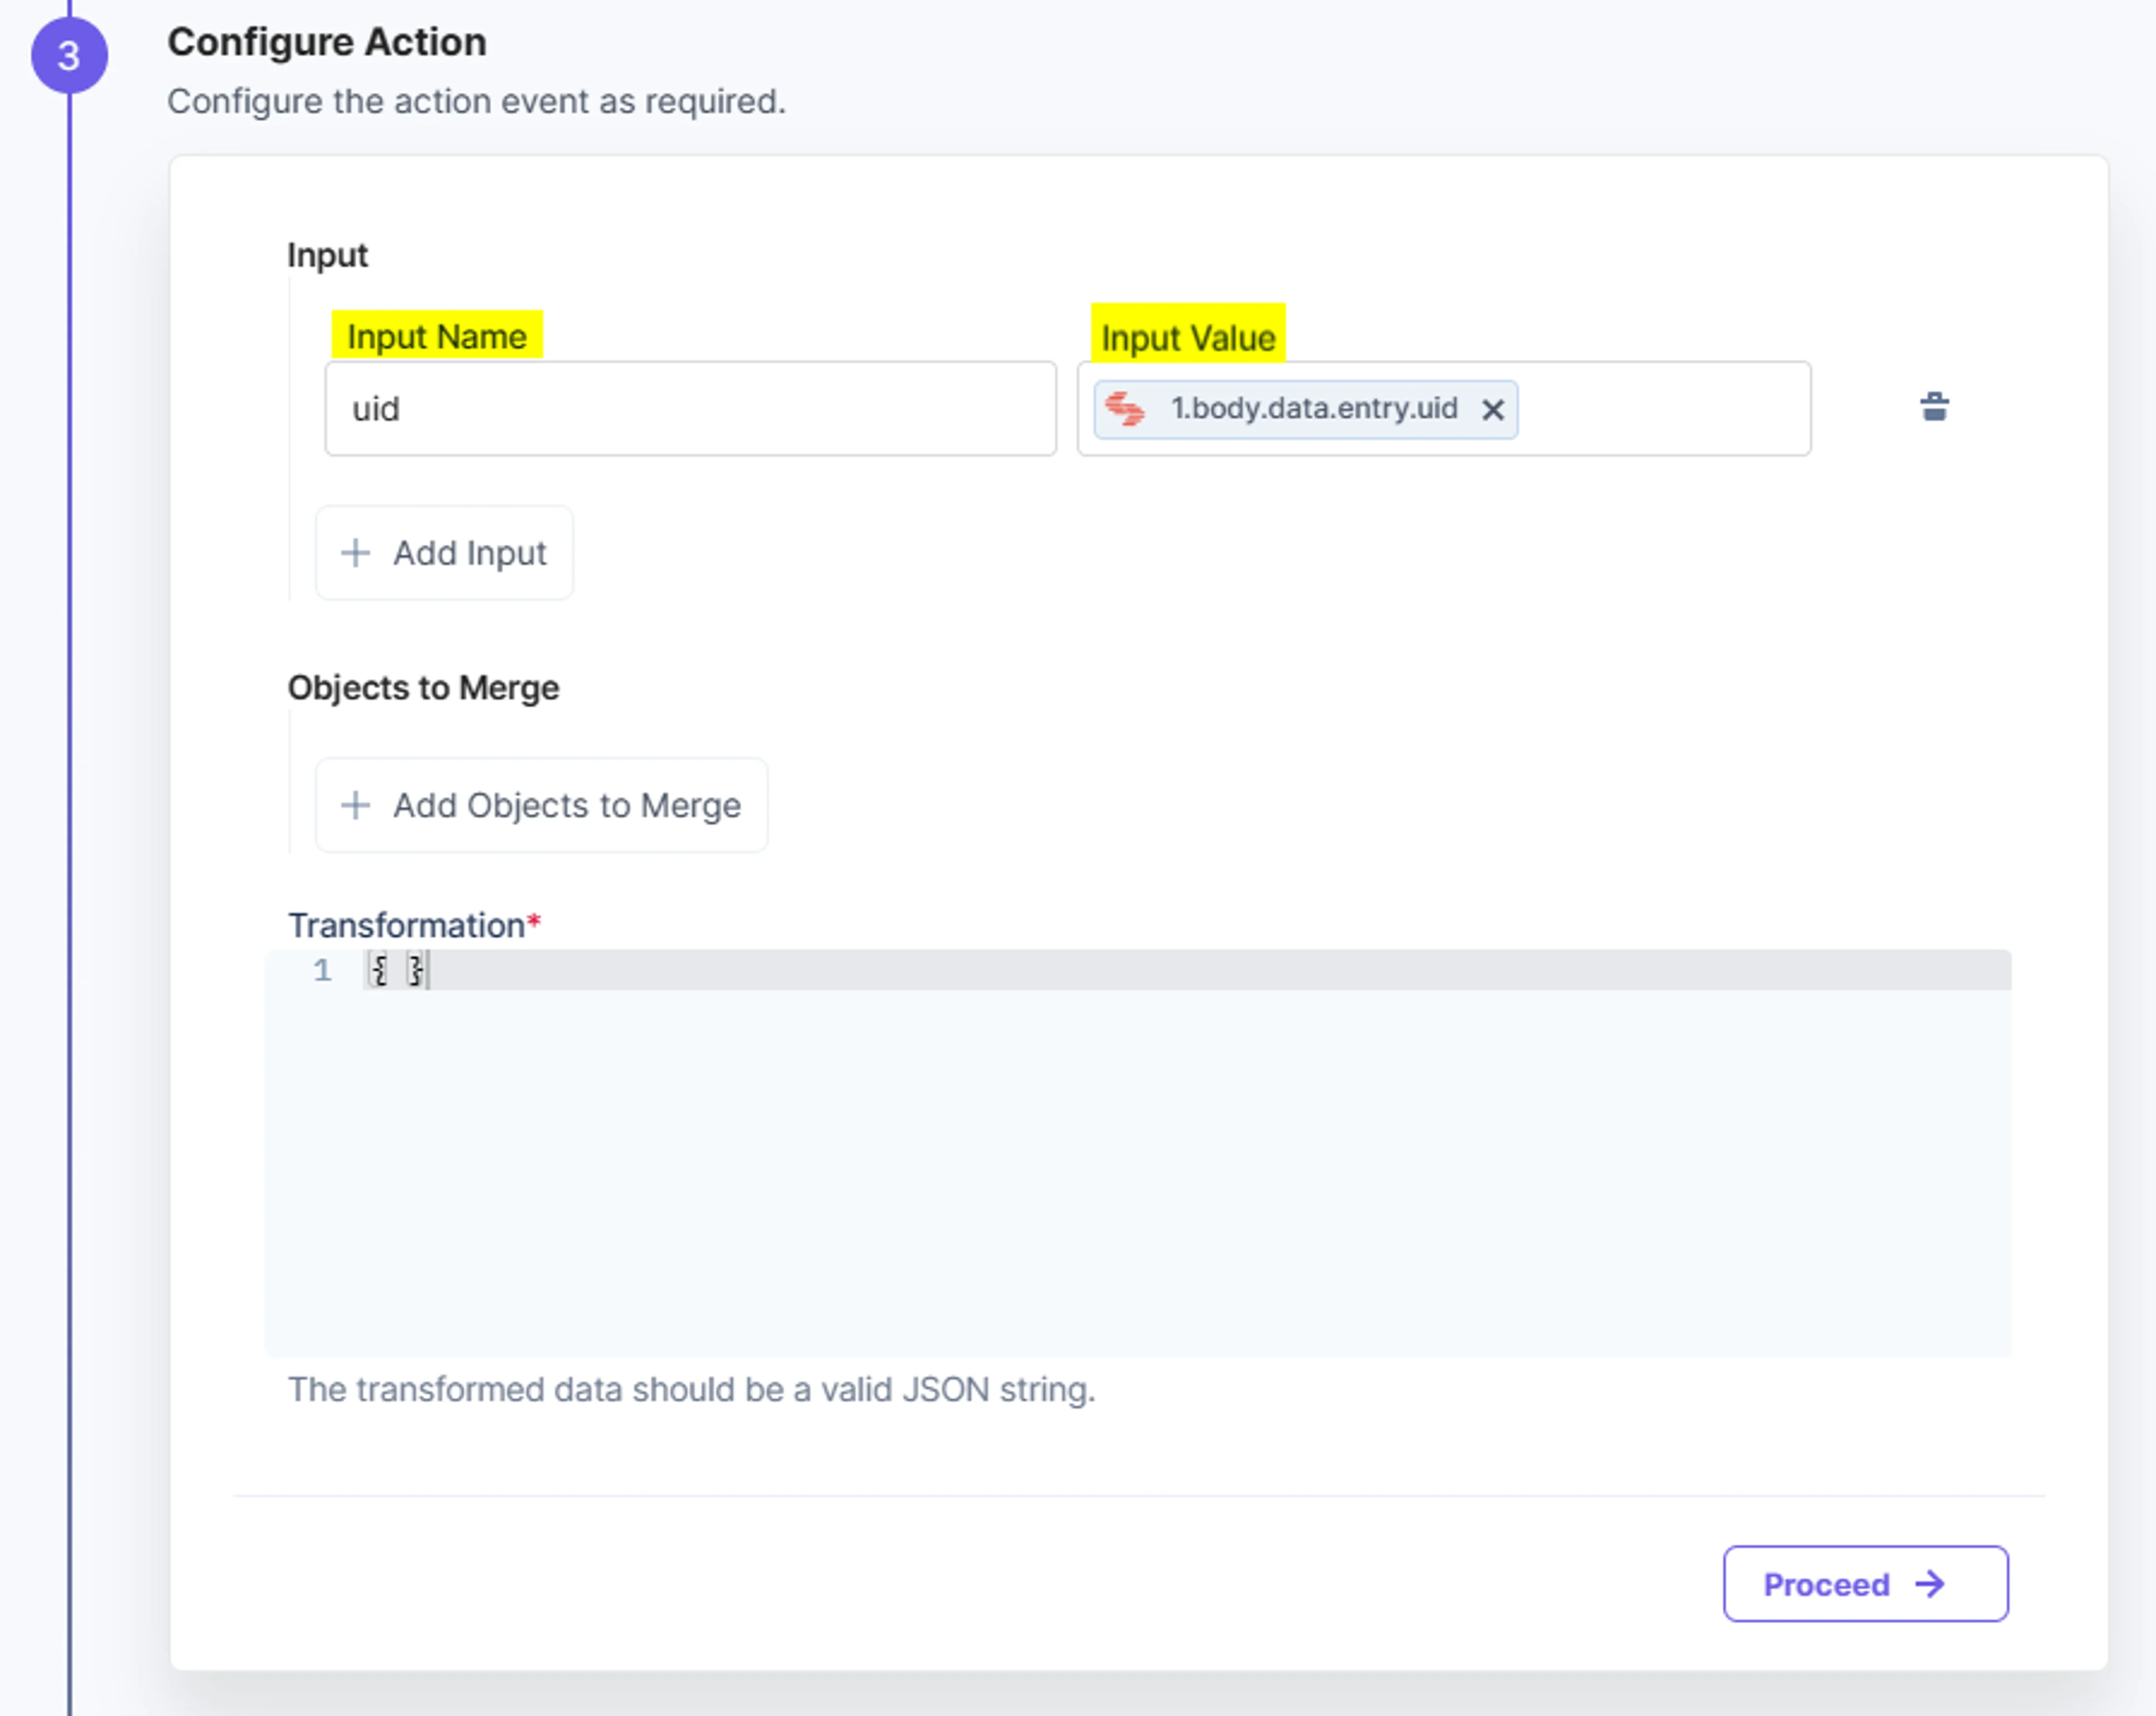Click the Add Input button
Viewport: 2156px width, 1716px height.
click(445, 553)
